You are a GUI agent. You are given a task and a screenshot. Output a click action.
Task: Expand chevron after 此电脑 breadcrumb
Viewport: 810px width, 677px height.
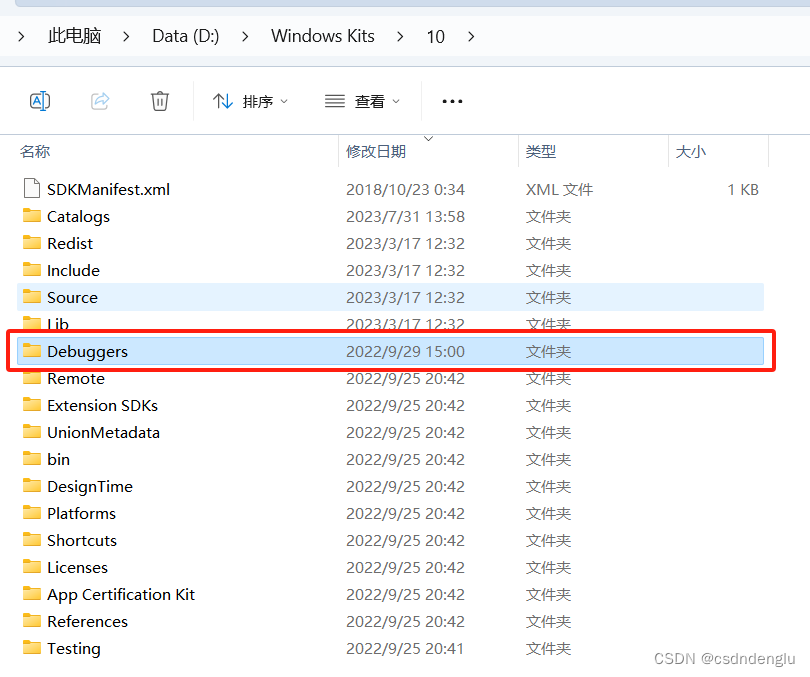[126, 37]
